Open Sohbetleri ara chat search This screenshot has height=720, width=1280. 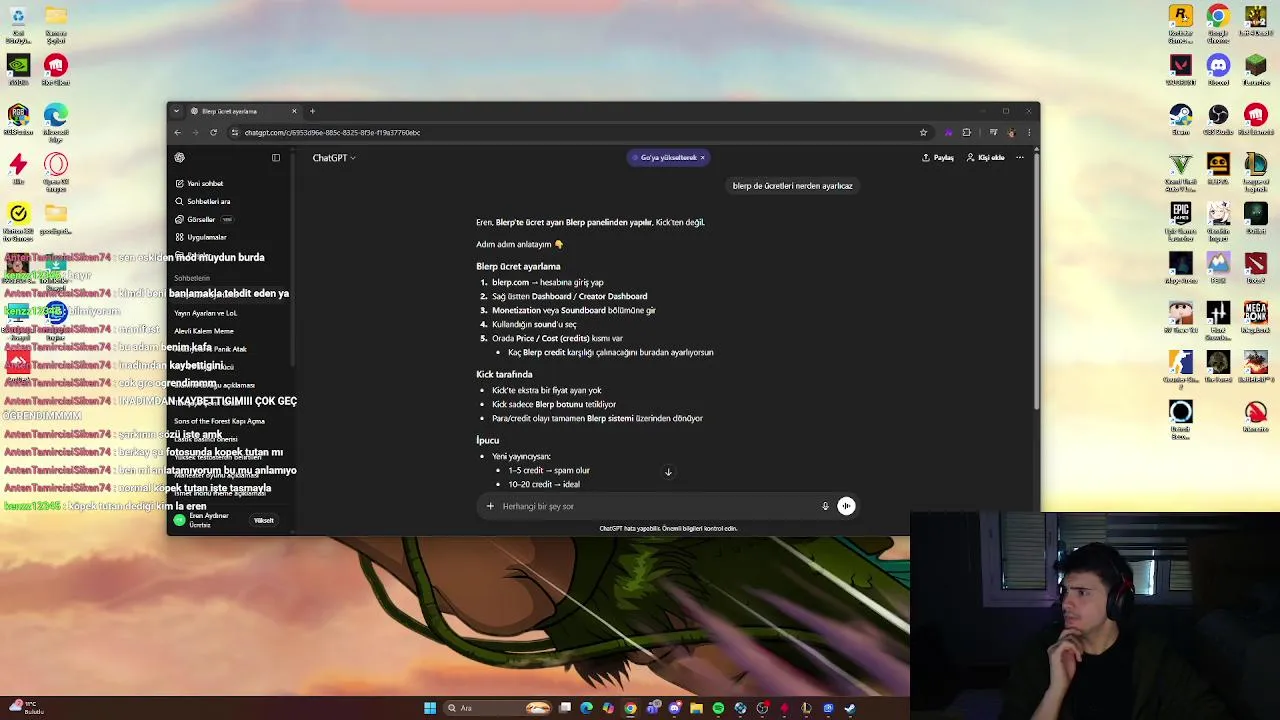click(x=203, y=201)
